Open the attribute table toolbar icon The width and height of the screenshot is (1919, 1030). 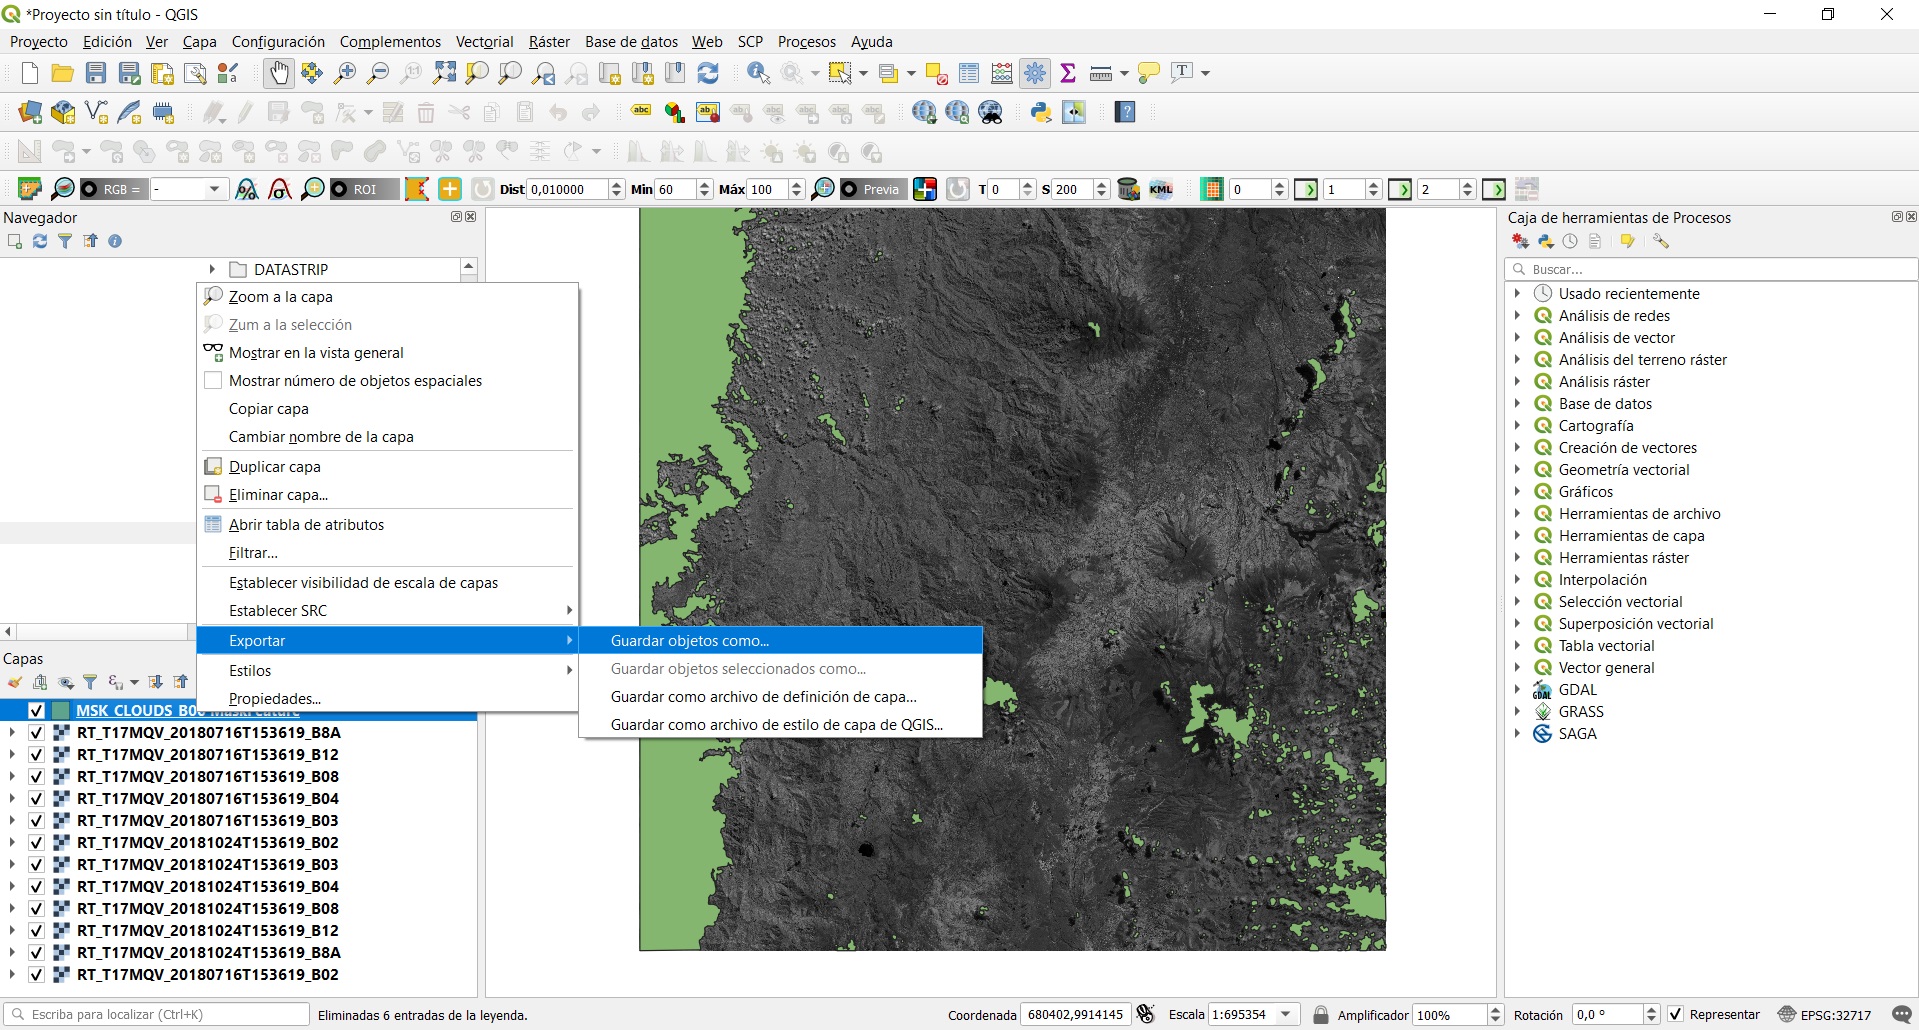969,73
